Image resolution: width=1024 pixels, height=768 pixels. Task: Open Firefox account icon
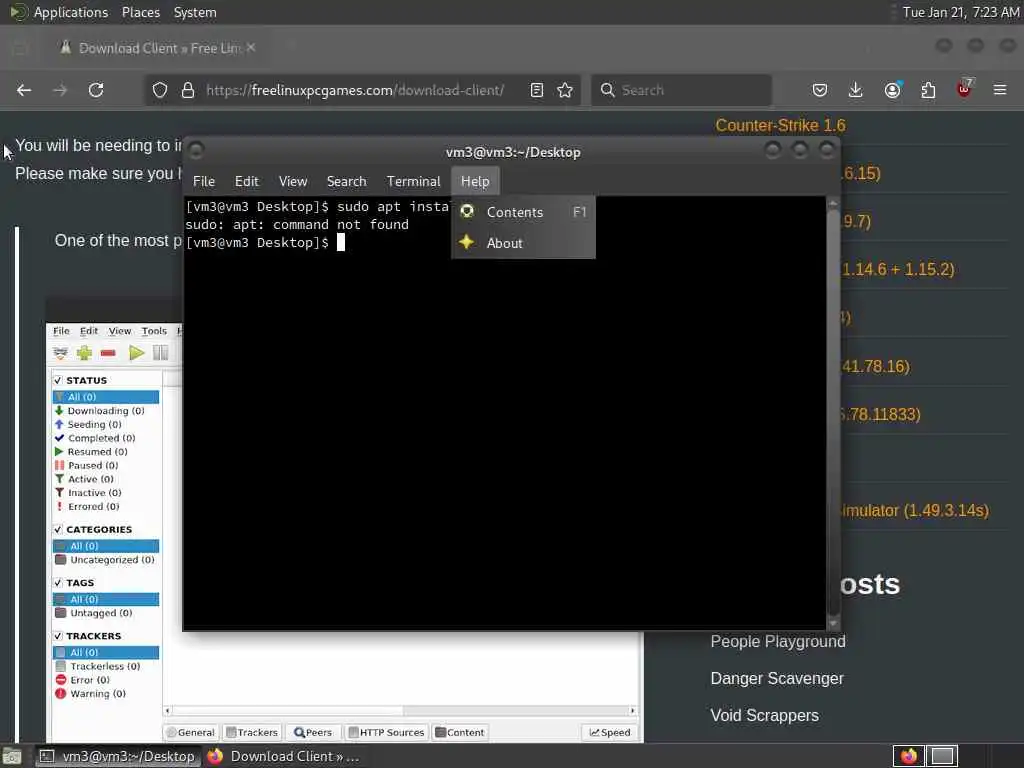pos(892,90)
